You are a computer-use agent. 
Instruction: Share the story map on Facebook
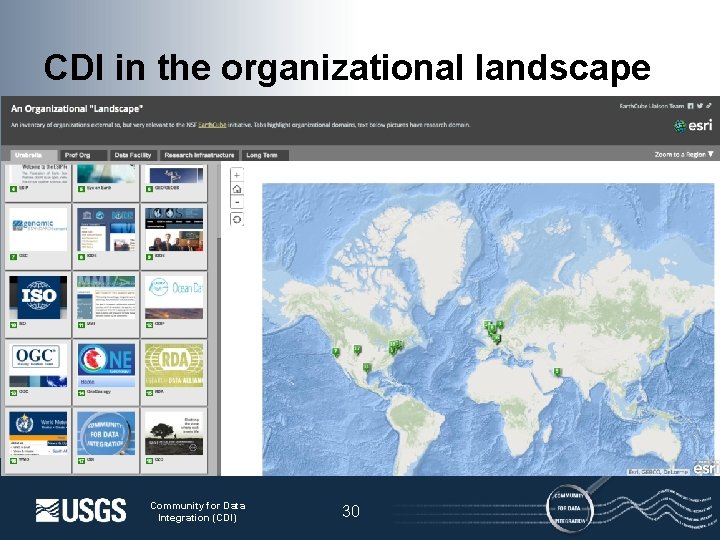tap(690, 106)
